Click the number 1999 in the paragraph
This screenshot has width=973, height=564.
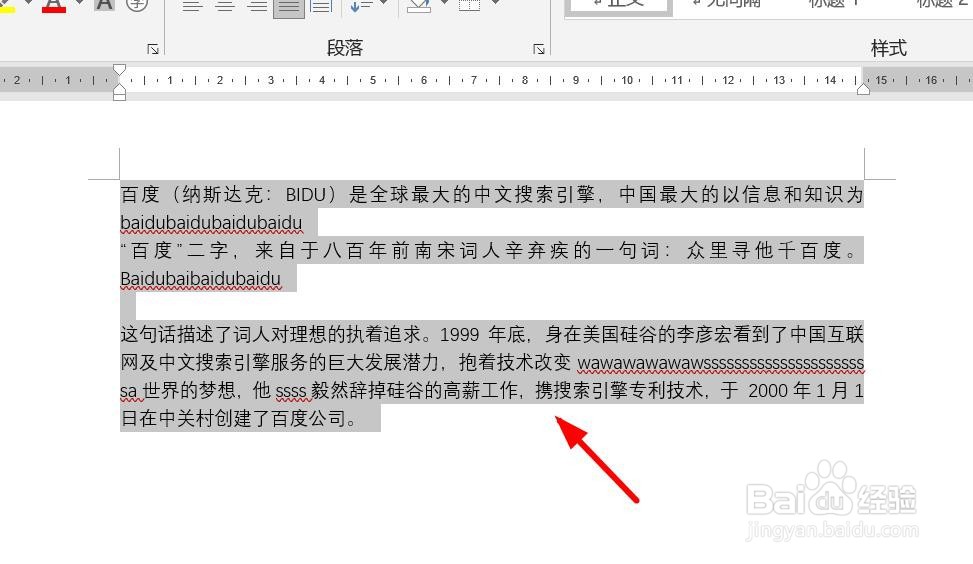459,335
